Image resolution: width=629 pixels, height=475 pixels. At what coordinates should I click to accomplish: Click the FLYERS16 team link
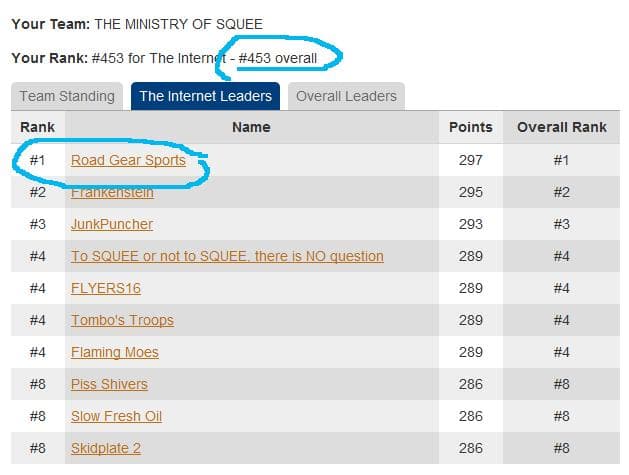click(x=105, y=288)
